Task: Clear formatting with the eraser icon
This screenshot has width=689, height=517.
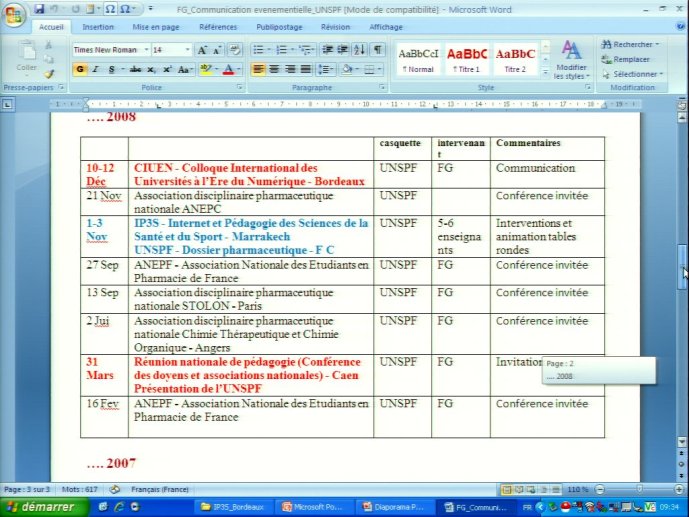Action: point(235,50)
